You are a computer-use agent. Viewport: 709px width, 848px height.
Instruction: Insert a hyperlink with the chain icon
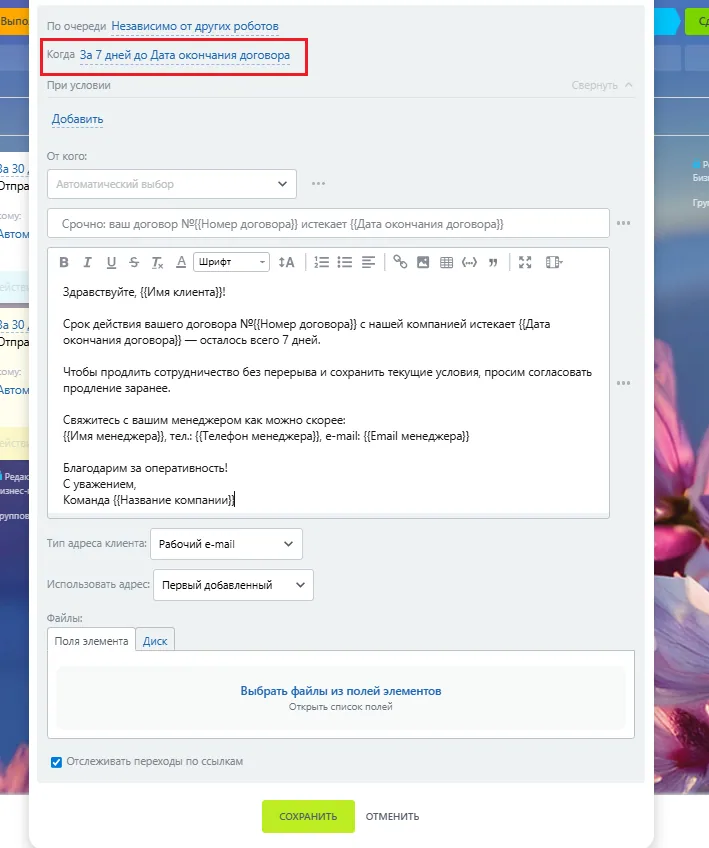[x=400, y=262]
